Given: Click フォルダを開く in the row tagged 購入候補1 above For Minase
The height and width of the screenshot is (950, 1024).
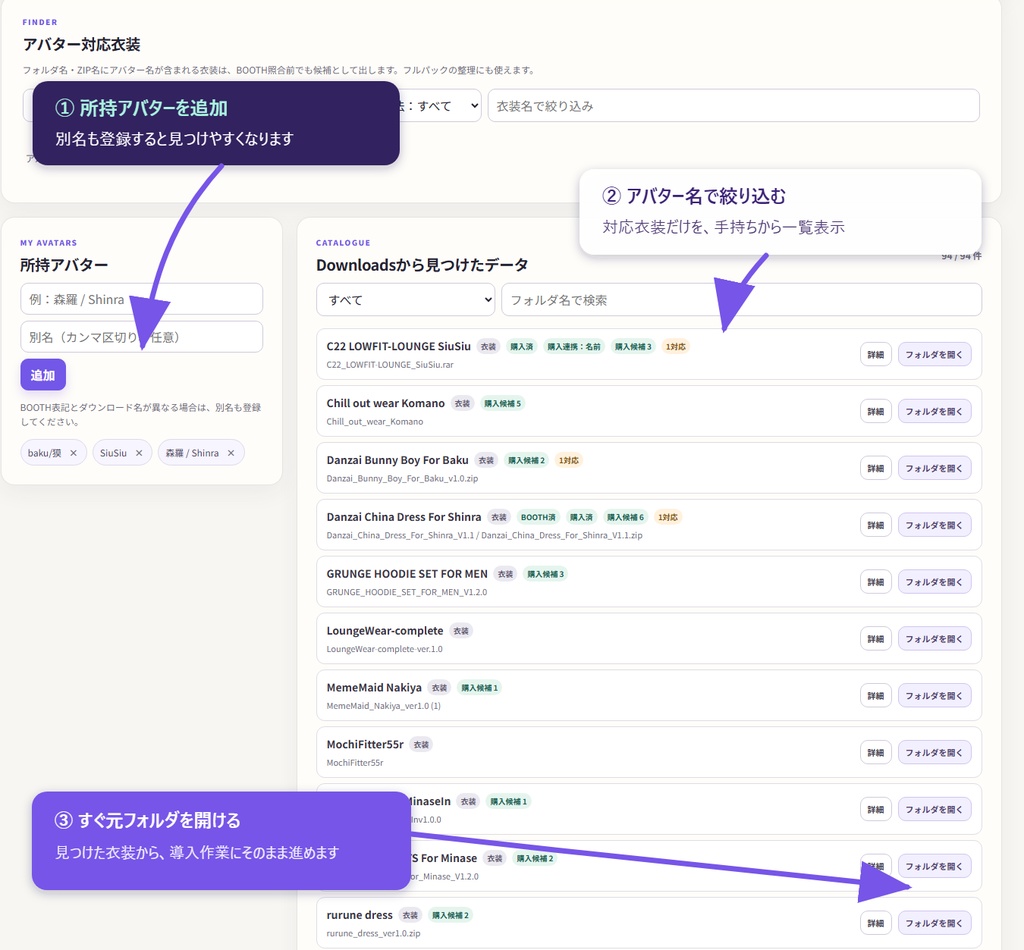Looking at the screenshot, I should coord(935,809).
